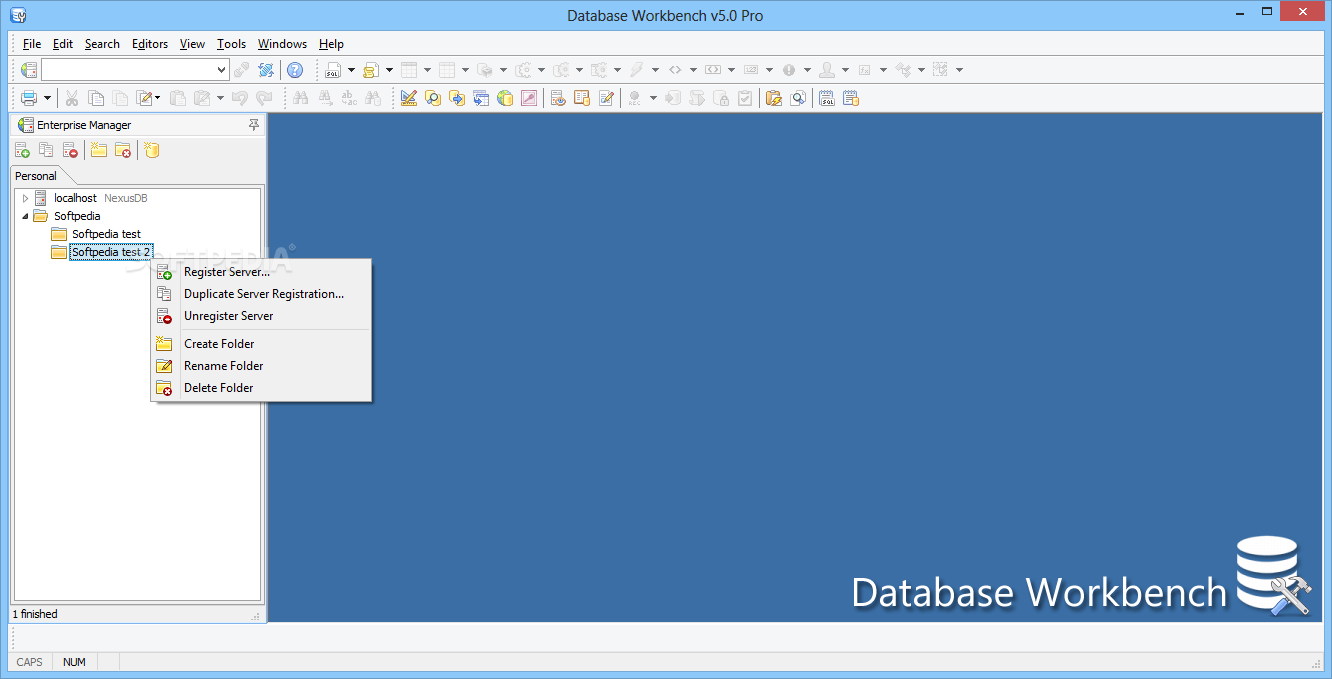Open the Search menu
Image resolution: width=1332 pixels, height=679 pixels.
point(102,44)
